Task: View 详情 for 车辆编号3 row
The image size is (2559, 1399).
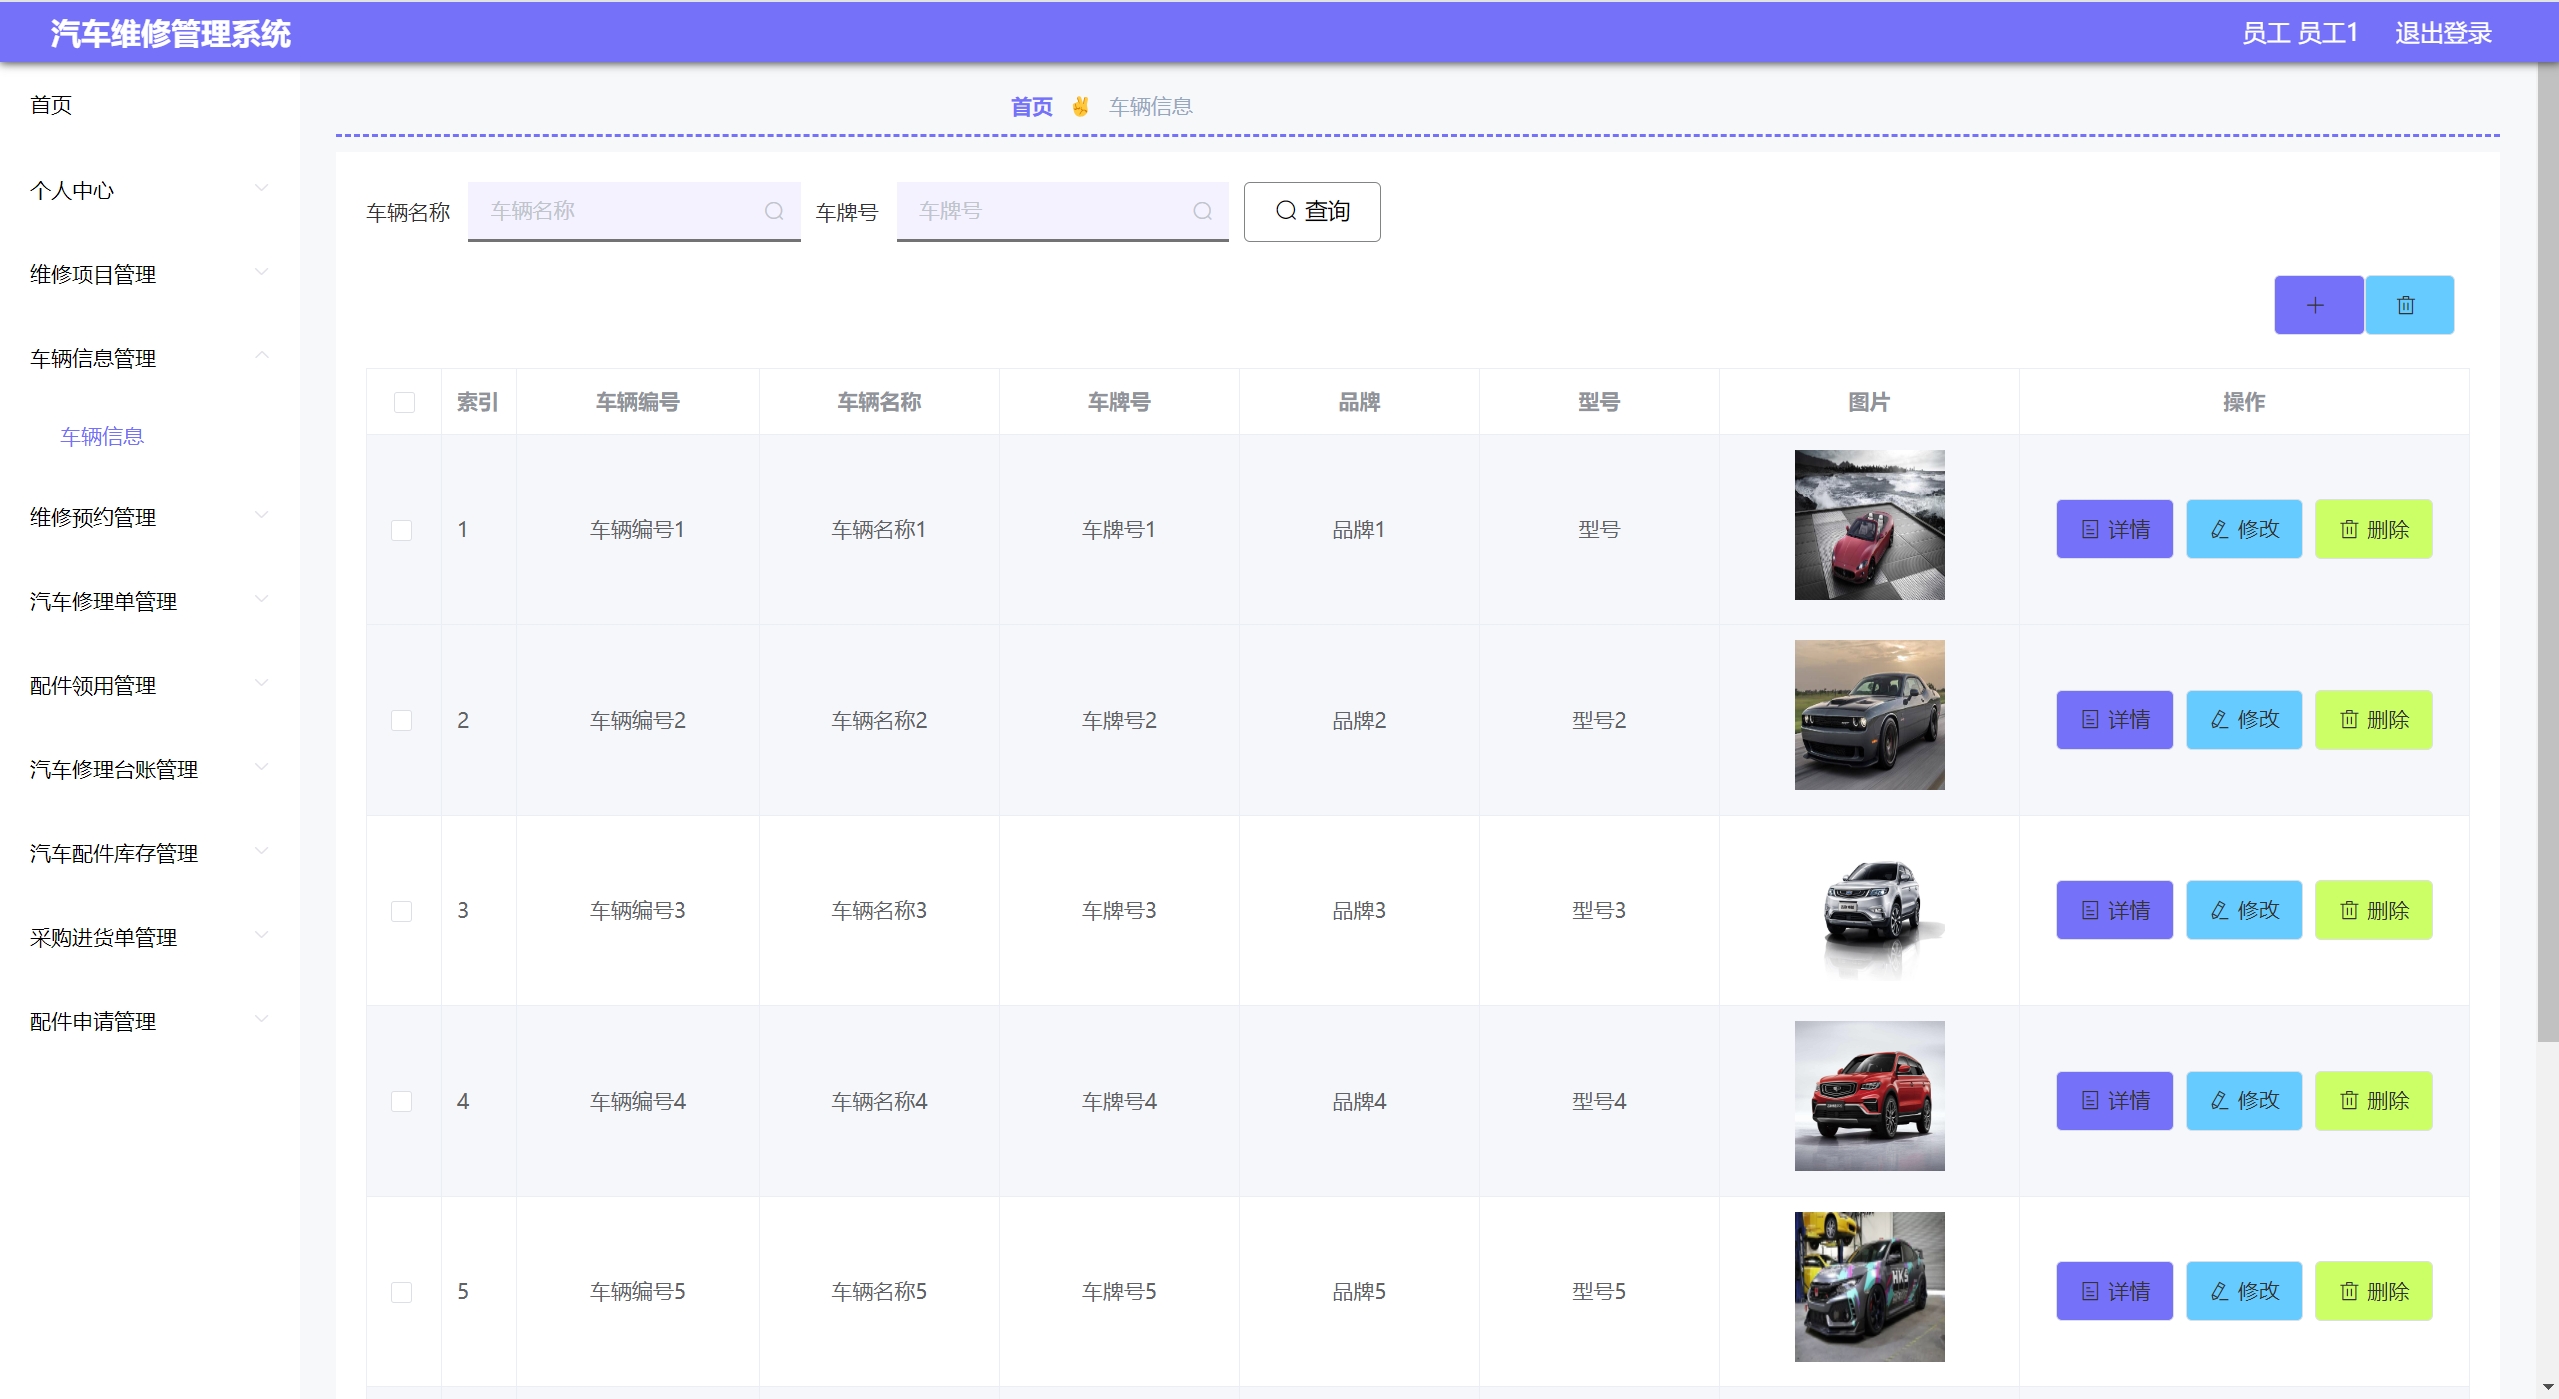Action: (2114, 910)
